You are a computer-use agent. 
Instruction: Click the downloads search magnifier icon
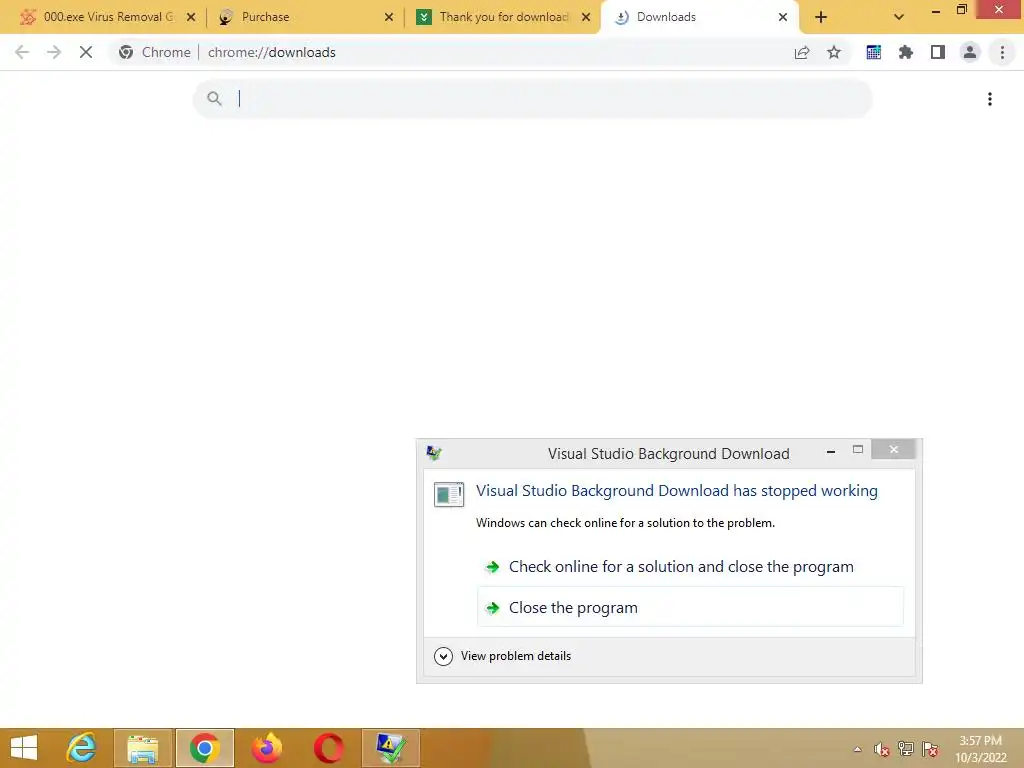[x=214, y=99]
